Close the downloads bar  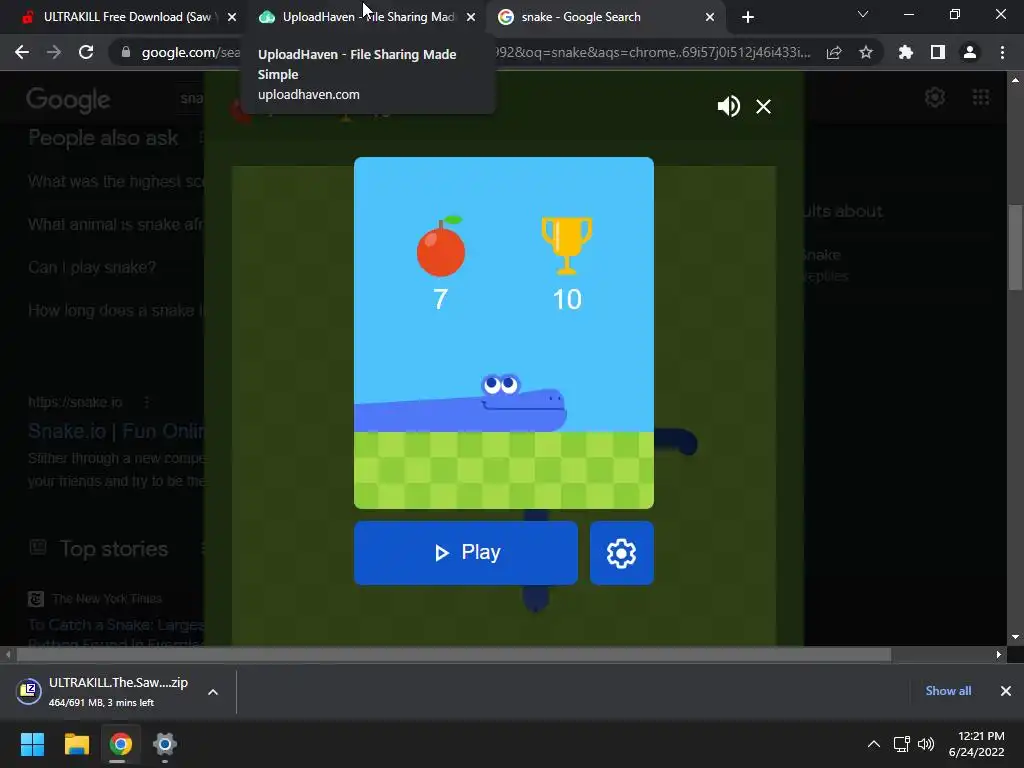pos(1006,691)
